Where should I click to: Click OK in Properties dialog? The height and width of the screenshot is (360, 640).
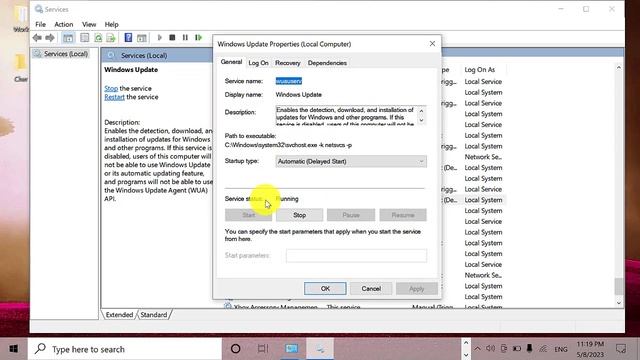coord(325,289)
